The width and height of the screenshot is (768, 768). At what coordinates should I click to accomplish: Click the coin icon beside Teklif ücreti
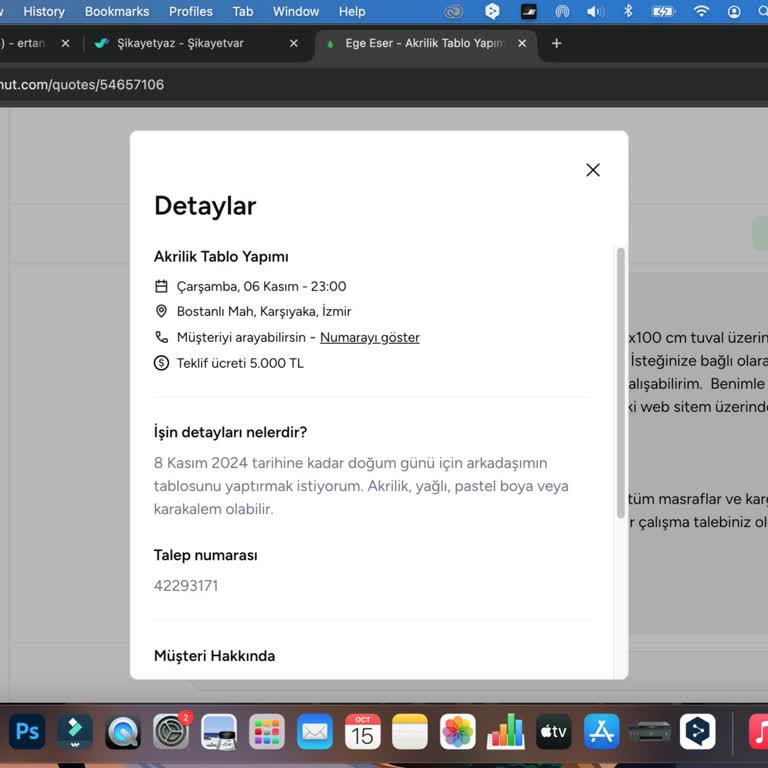tap(162, 363)
